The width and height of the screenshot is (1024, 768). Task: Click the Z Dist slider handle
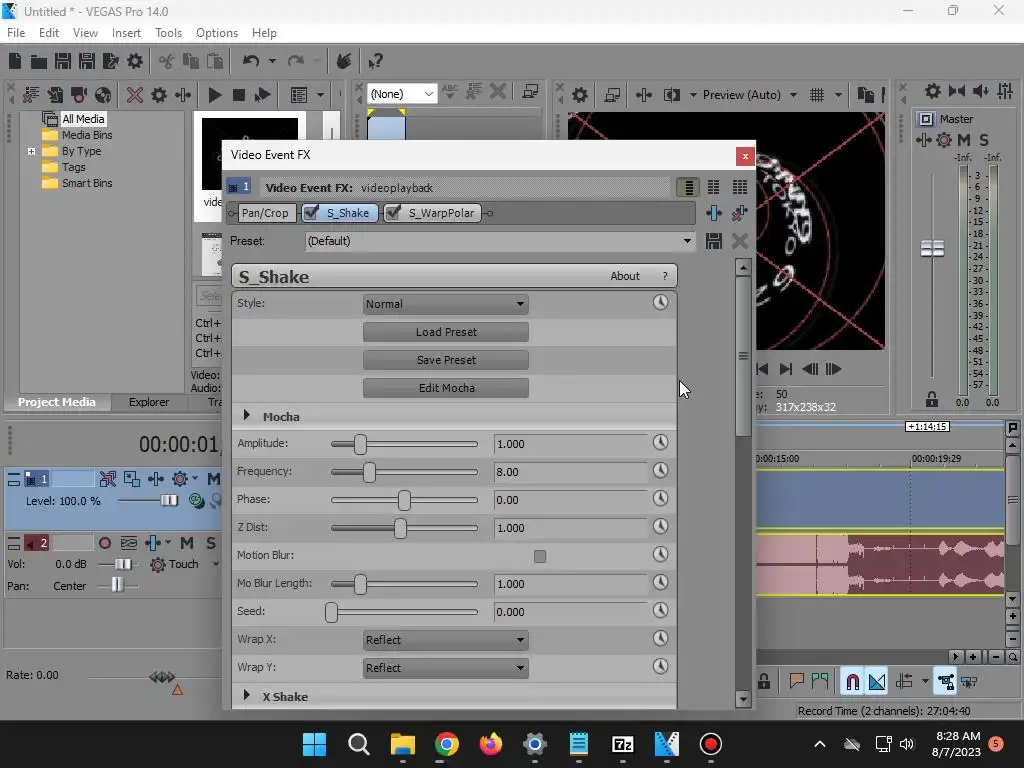(x=400, y=528)
